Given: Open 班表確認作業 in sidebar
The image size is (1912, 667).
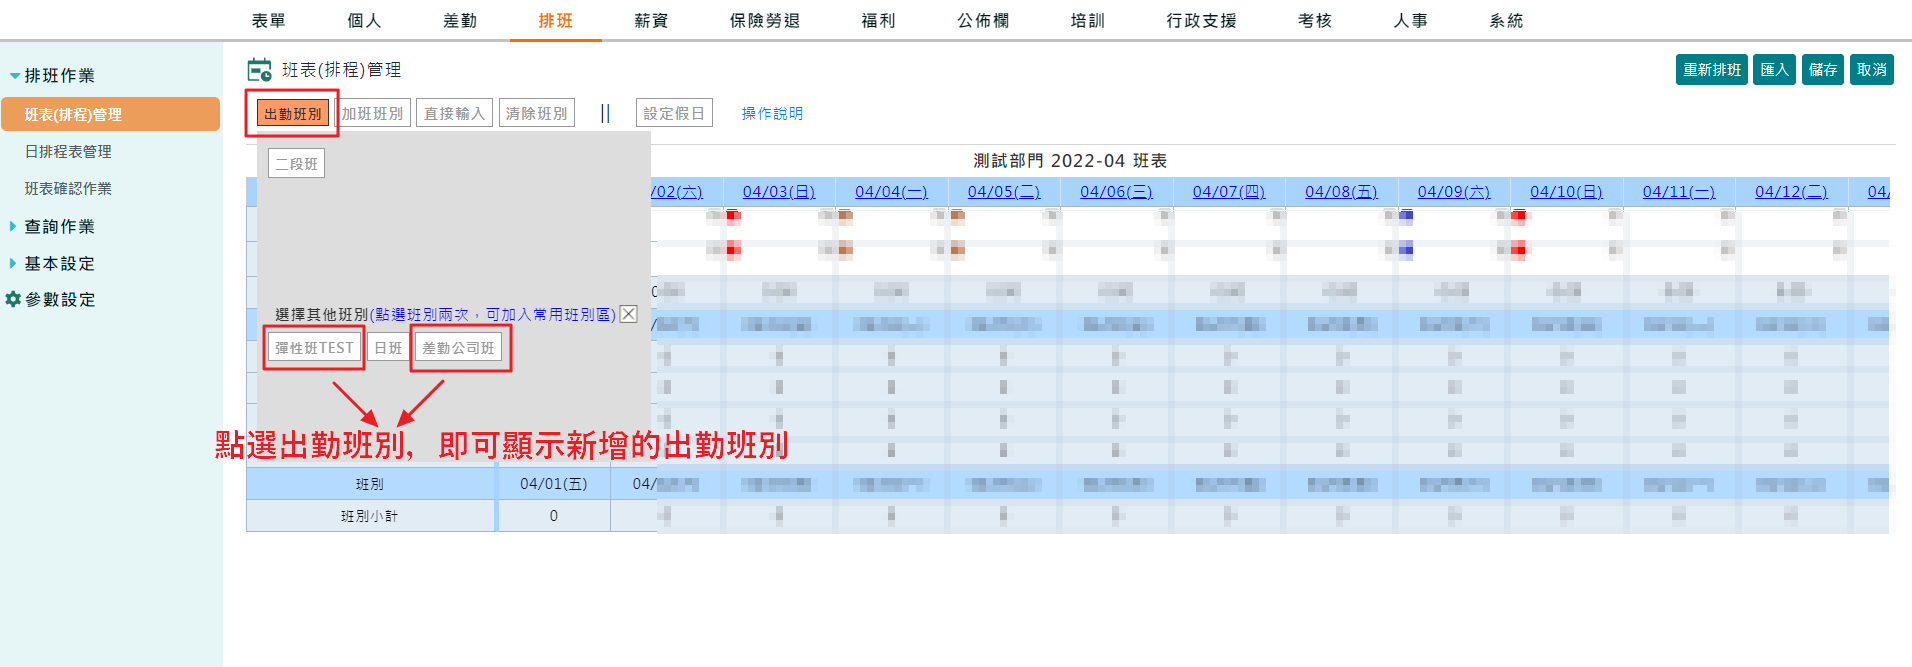Looking at the screenshot, I should coord(68,188).
